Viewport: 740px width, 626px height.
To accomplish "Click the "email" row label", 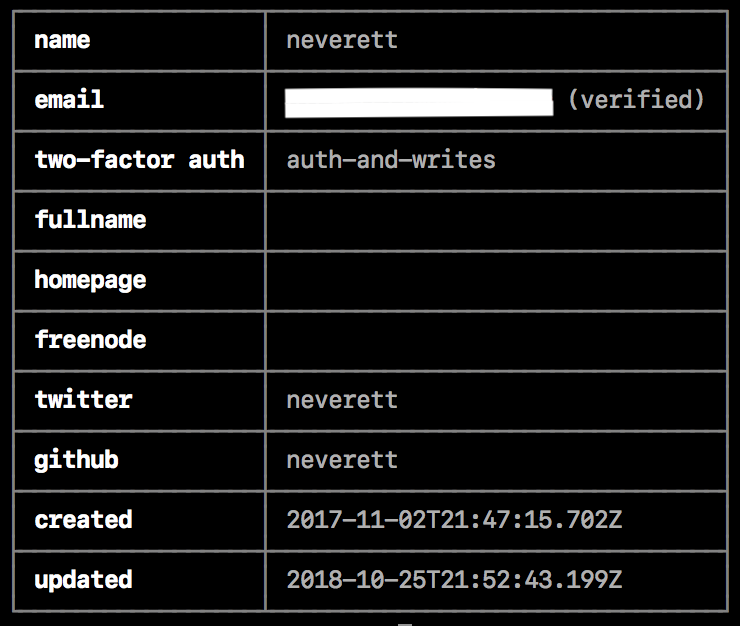I will [x=69, y=100].
